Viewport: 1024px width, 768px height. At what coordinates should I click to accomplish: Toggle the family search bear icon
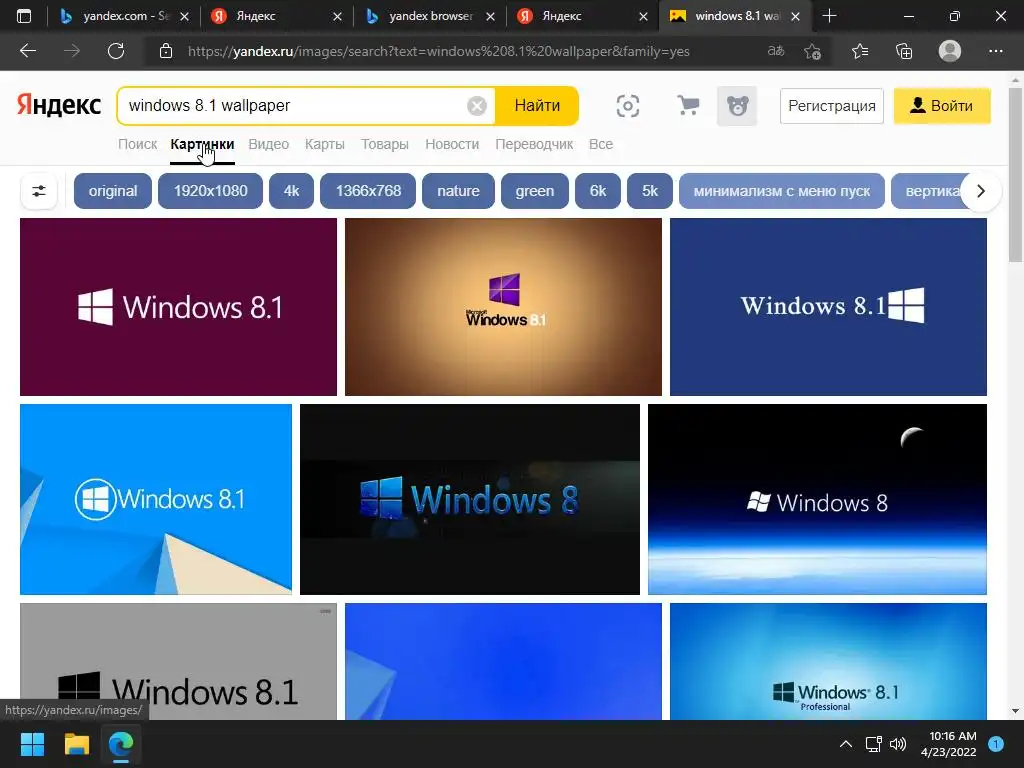click(737, 106)
